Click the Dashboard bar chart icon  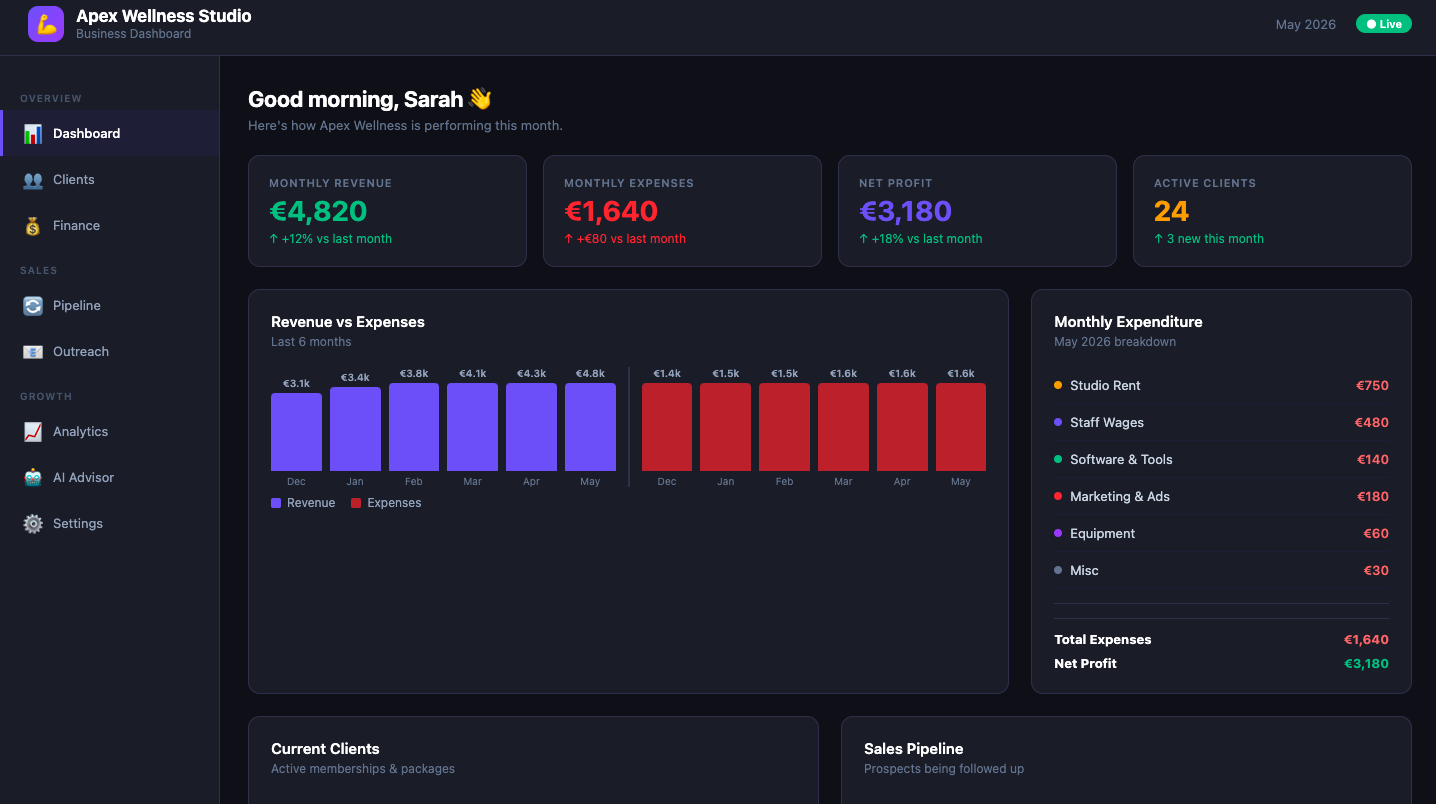(33, 133)
